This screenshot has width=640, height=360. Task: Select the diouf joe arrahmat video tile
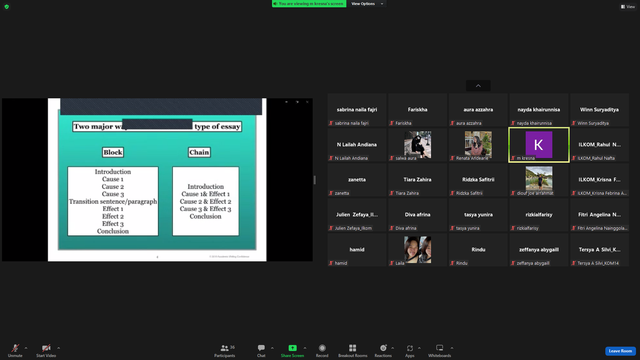point(539,180)
